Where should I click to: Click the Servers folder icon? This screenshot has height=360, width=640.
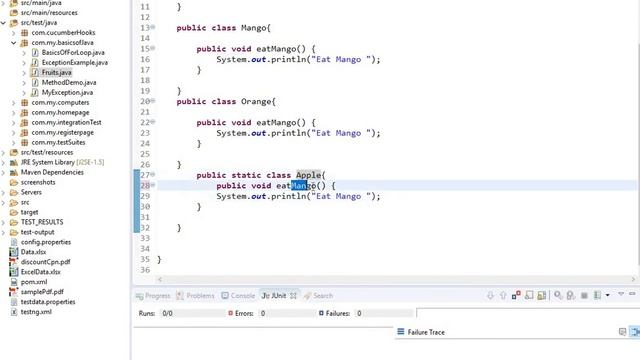[x=14, y=192]
